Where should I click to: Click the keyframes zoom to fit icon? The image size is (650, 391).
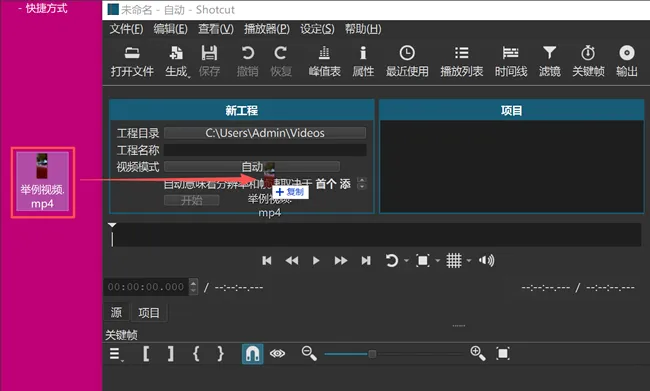pos(503,354)
